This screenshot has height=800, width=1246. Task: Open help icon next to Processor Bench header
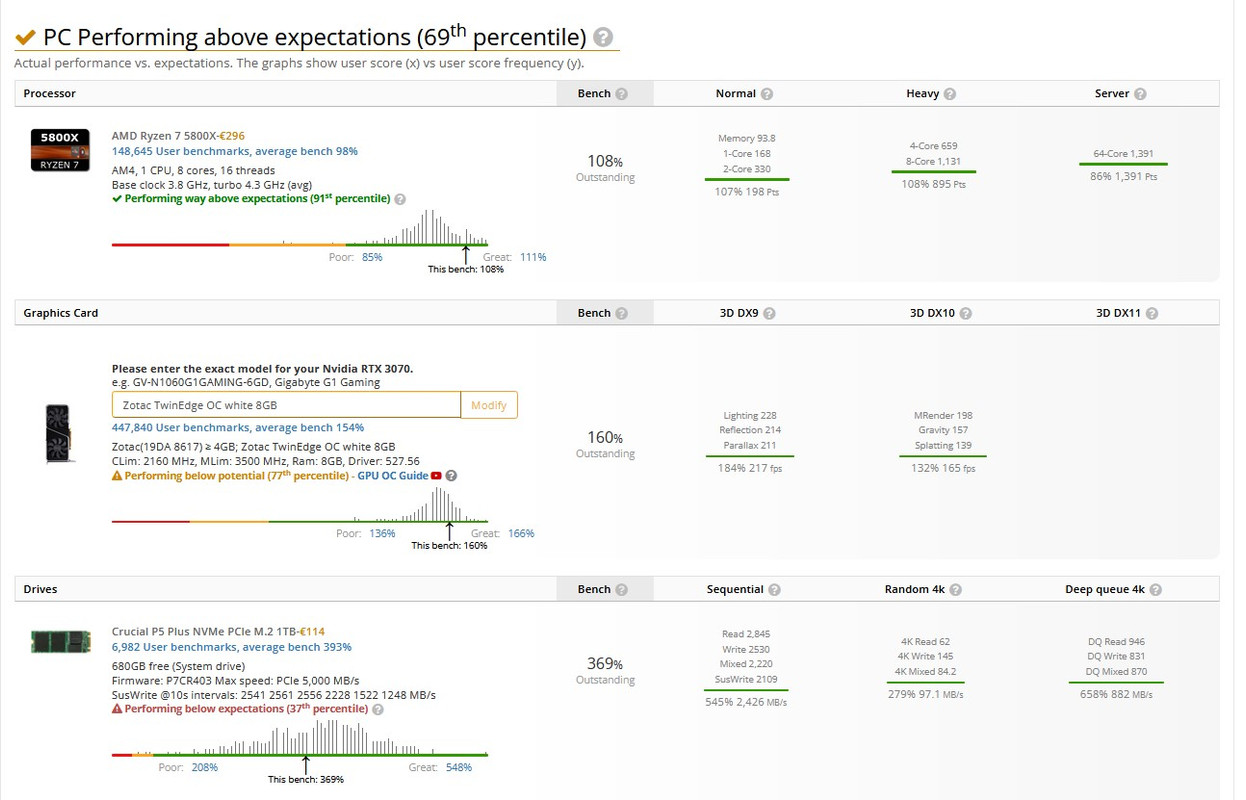(x=621, y=94)
